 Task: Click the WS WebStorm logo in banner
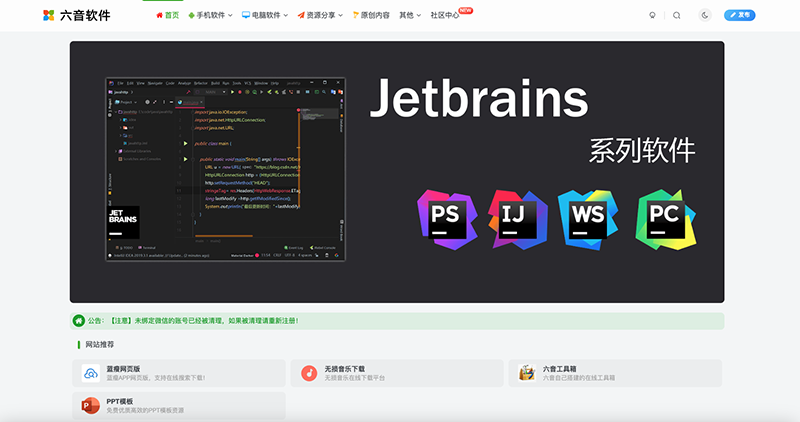pos(588,219)
